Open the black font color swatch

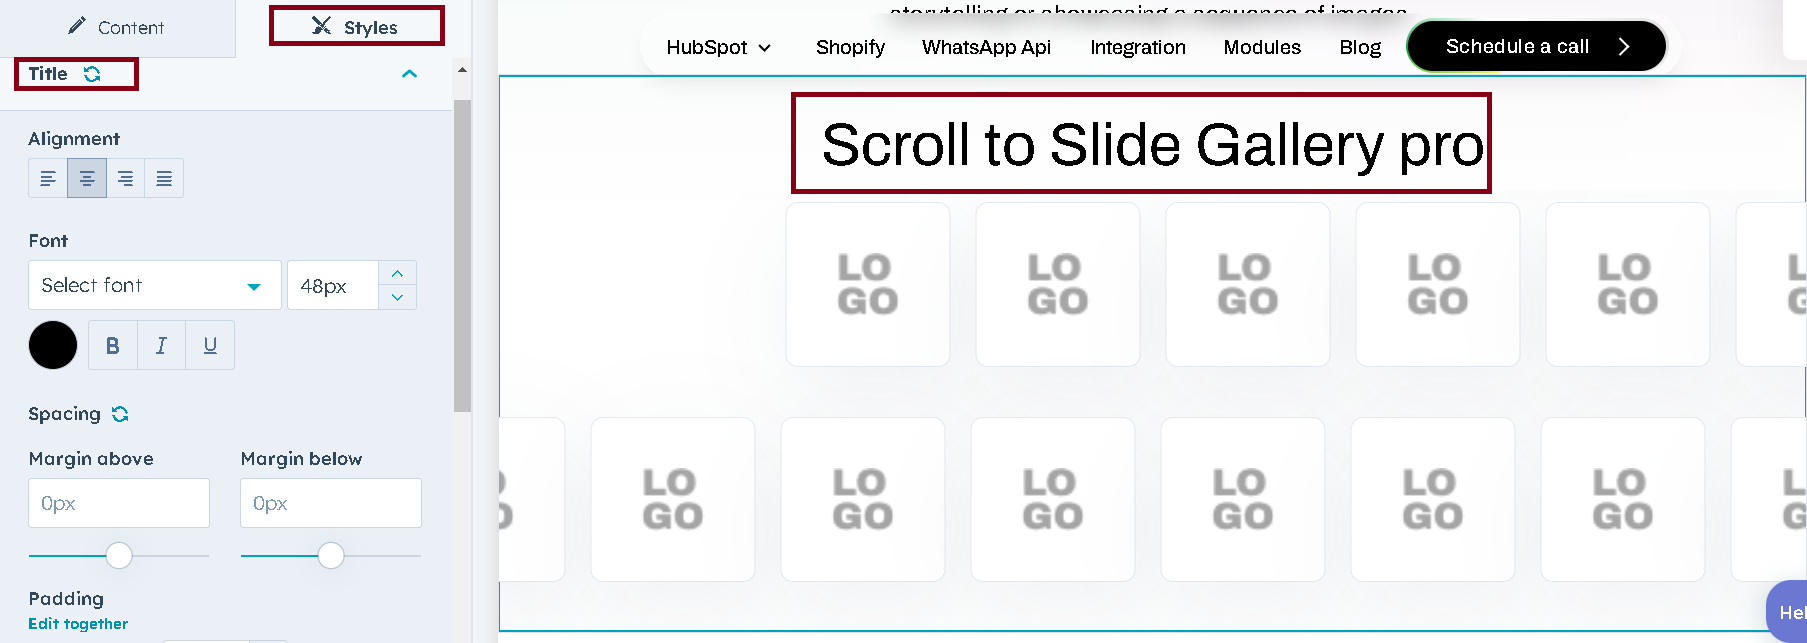[x=53, y=345]
